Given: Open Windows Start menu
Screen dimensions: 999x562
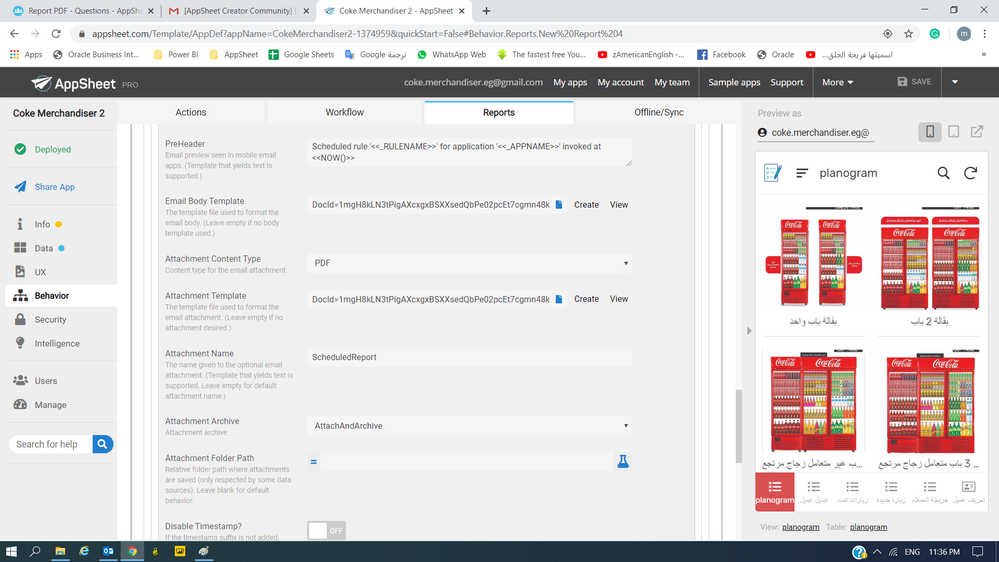Looking at the screenshot, I should tap(11, 551).
